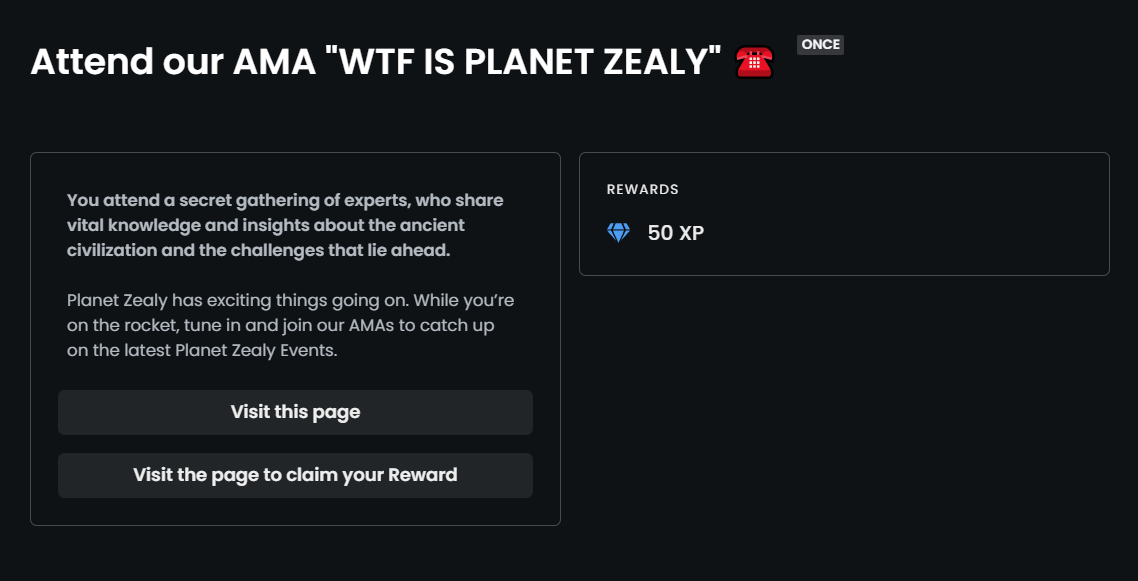Tap the gem icon preceding the XP amount

(618, 233)
